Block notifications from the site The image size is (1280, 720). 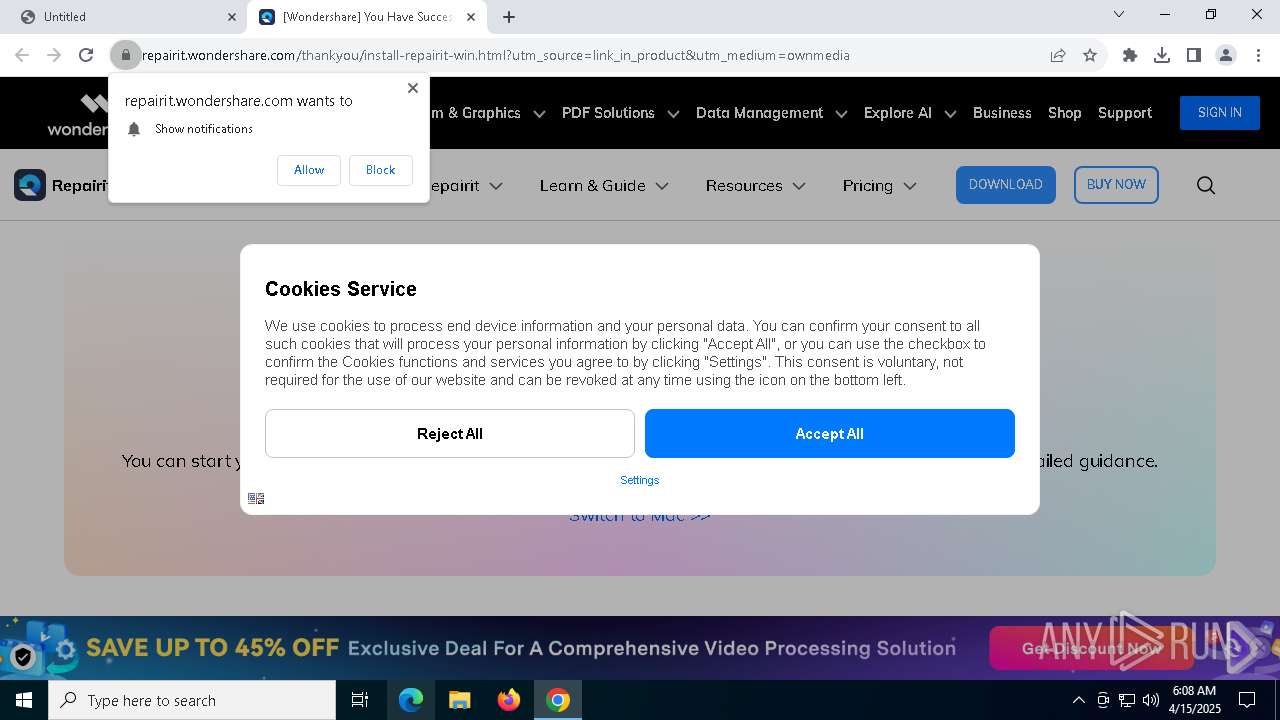tap(380, 170)
